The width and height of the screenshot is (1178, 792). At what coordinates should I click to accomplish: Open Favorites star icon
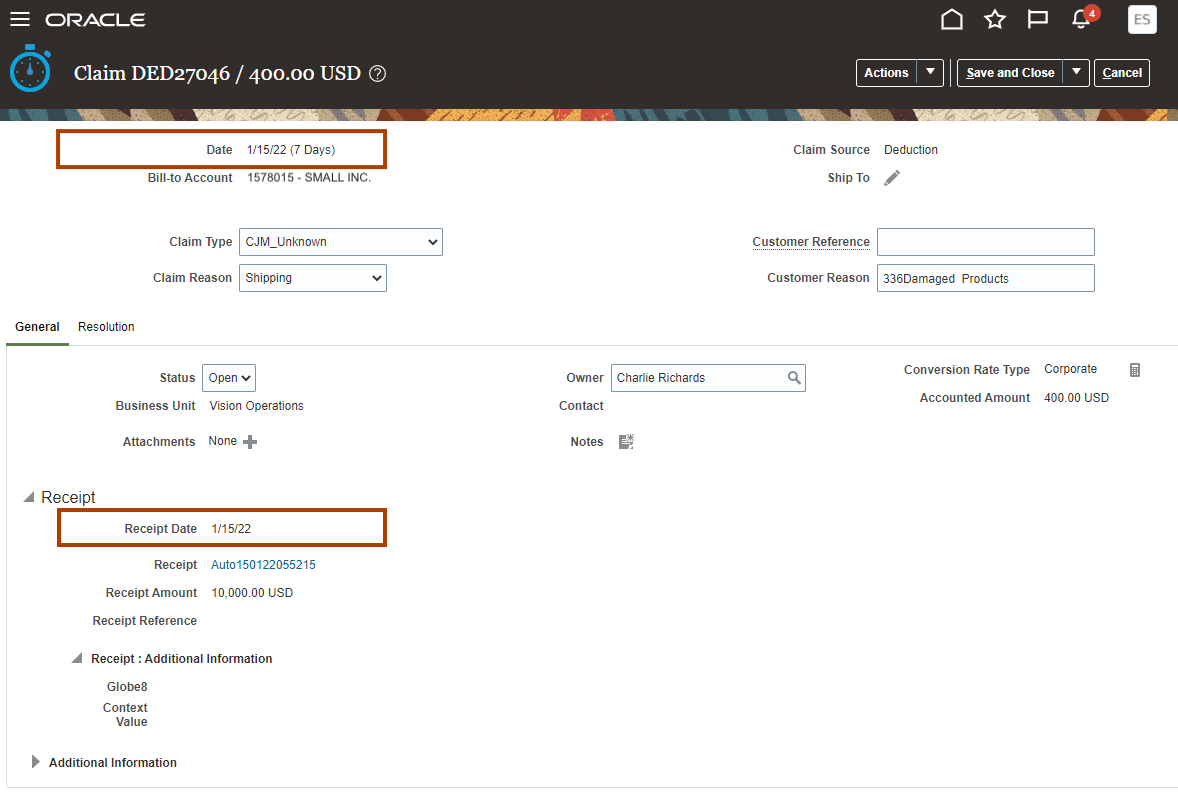pyautogui.click(x=995, y=20)
